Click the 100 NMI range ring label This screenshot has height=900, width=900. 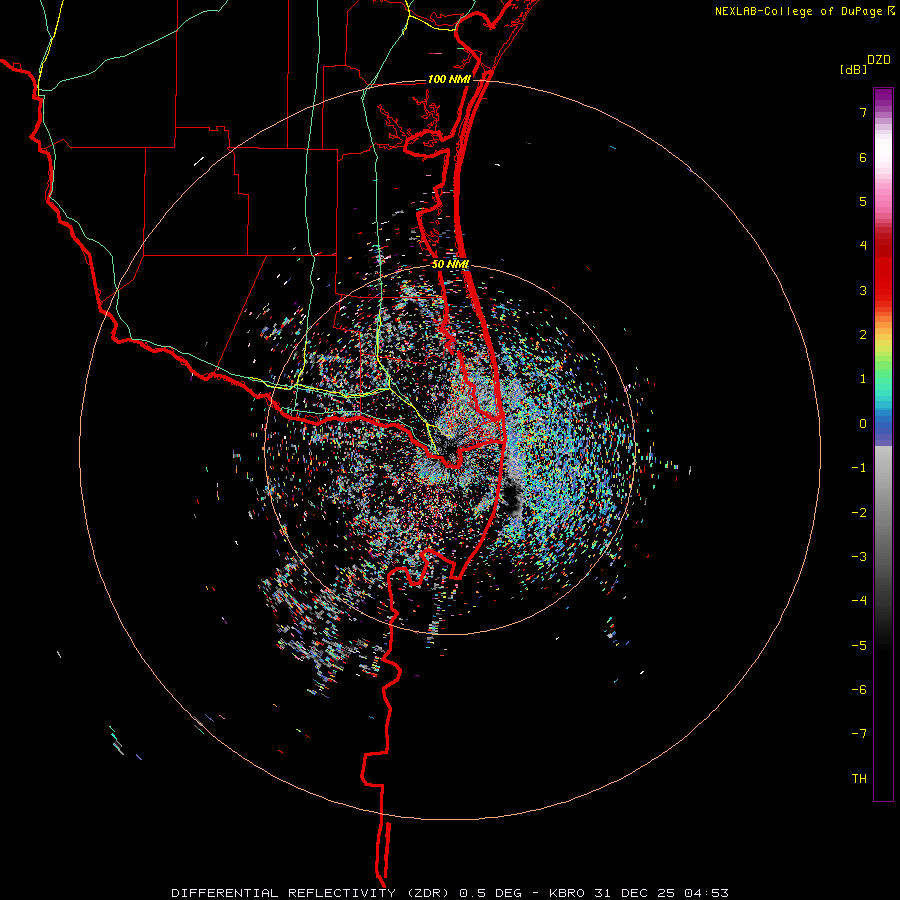449,79
